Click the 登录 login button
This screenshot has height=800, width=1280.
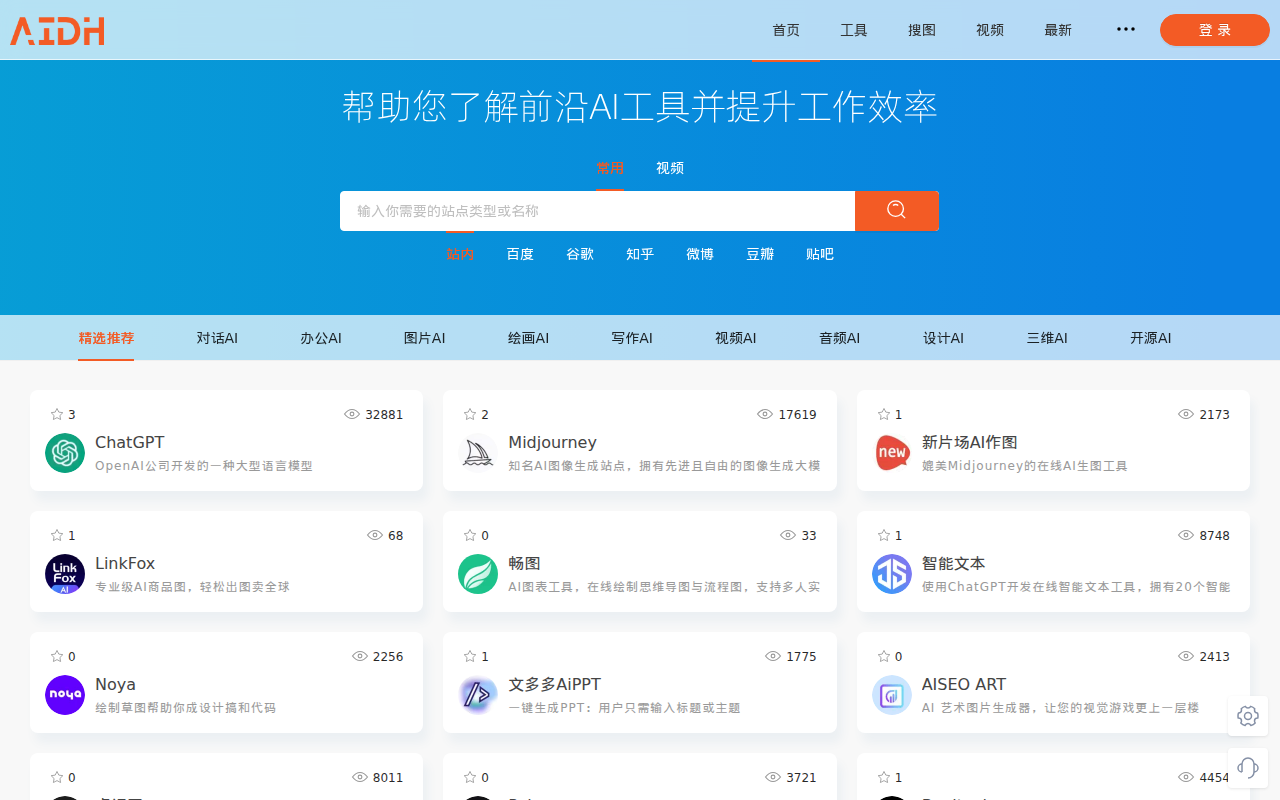[x=1215, y=30]
